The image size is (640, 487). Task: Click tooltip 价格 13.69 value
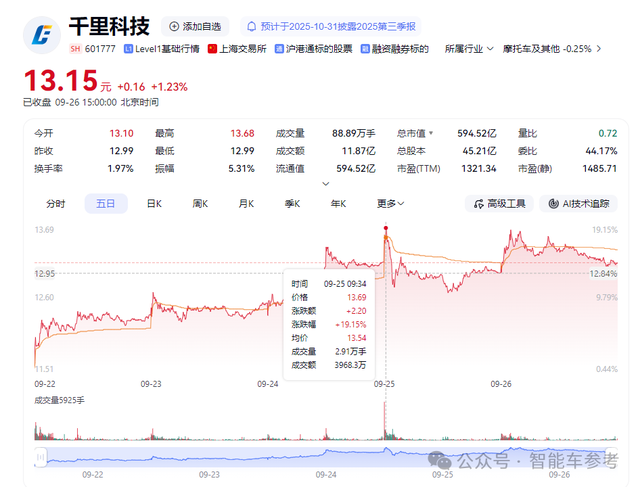357,298
